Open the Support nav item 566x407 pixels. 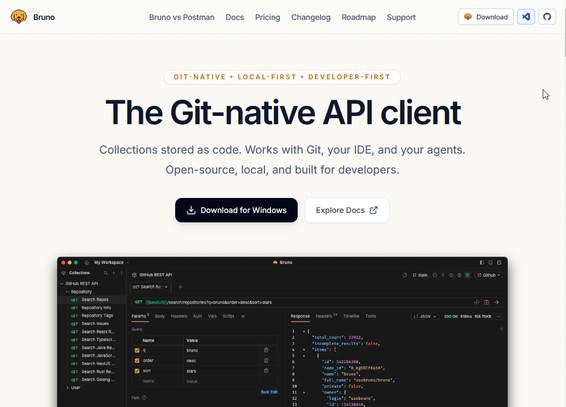pos(401,17)
